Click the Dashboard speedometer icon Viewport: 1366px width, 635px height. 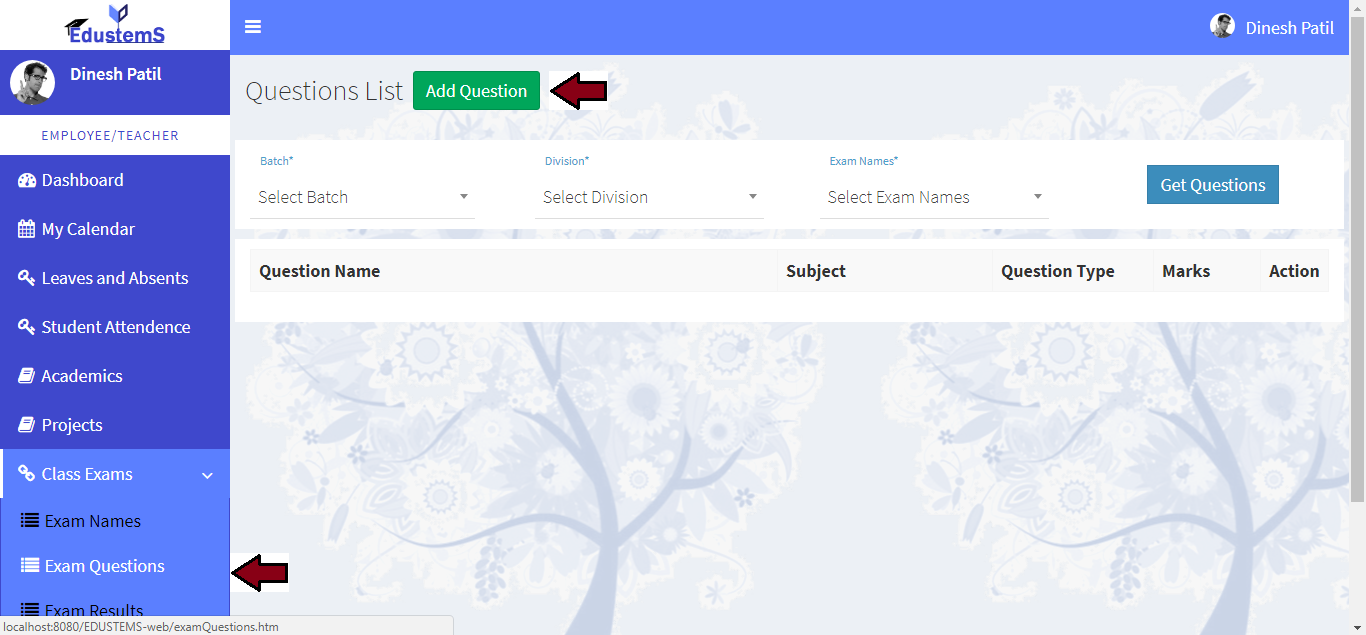27,180
